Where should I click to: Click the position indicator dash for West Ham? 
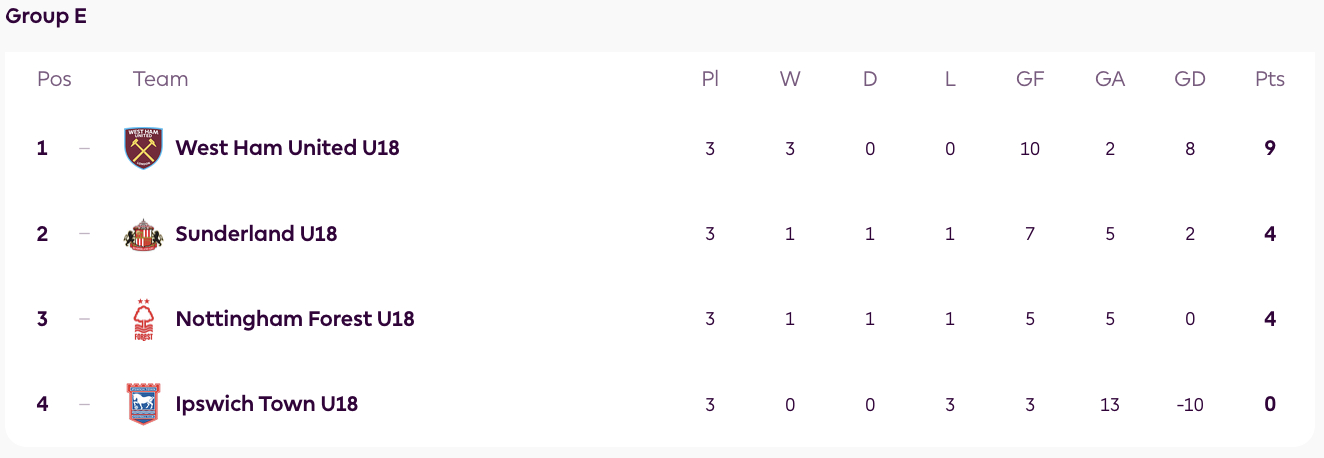coord(84,148)
